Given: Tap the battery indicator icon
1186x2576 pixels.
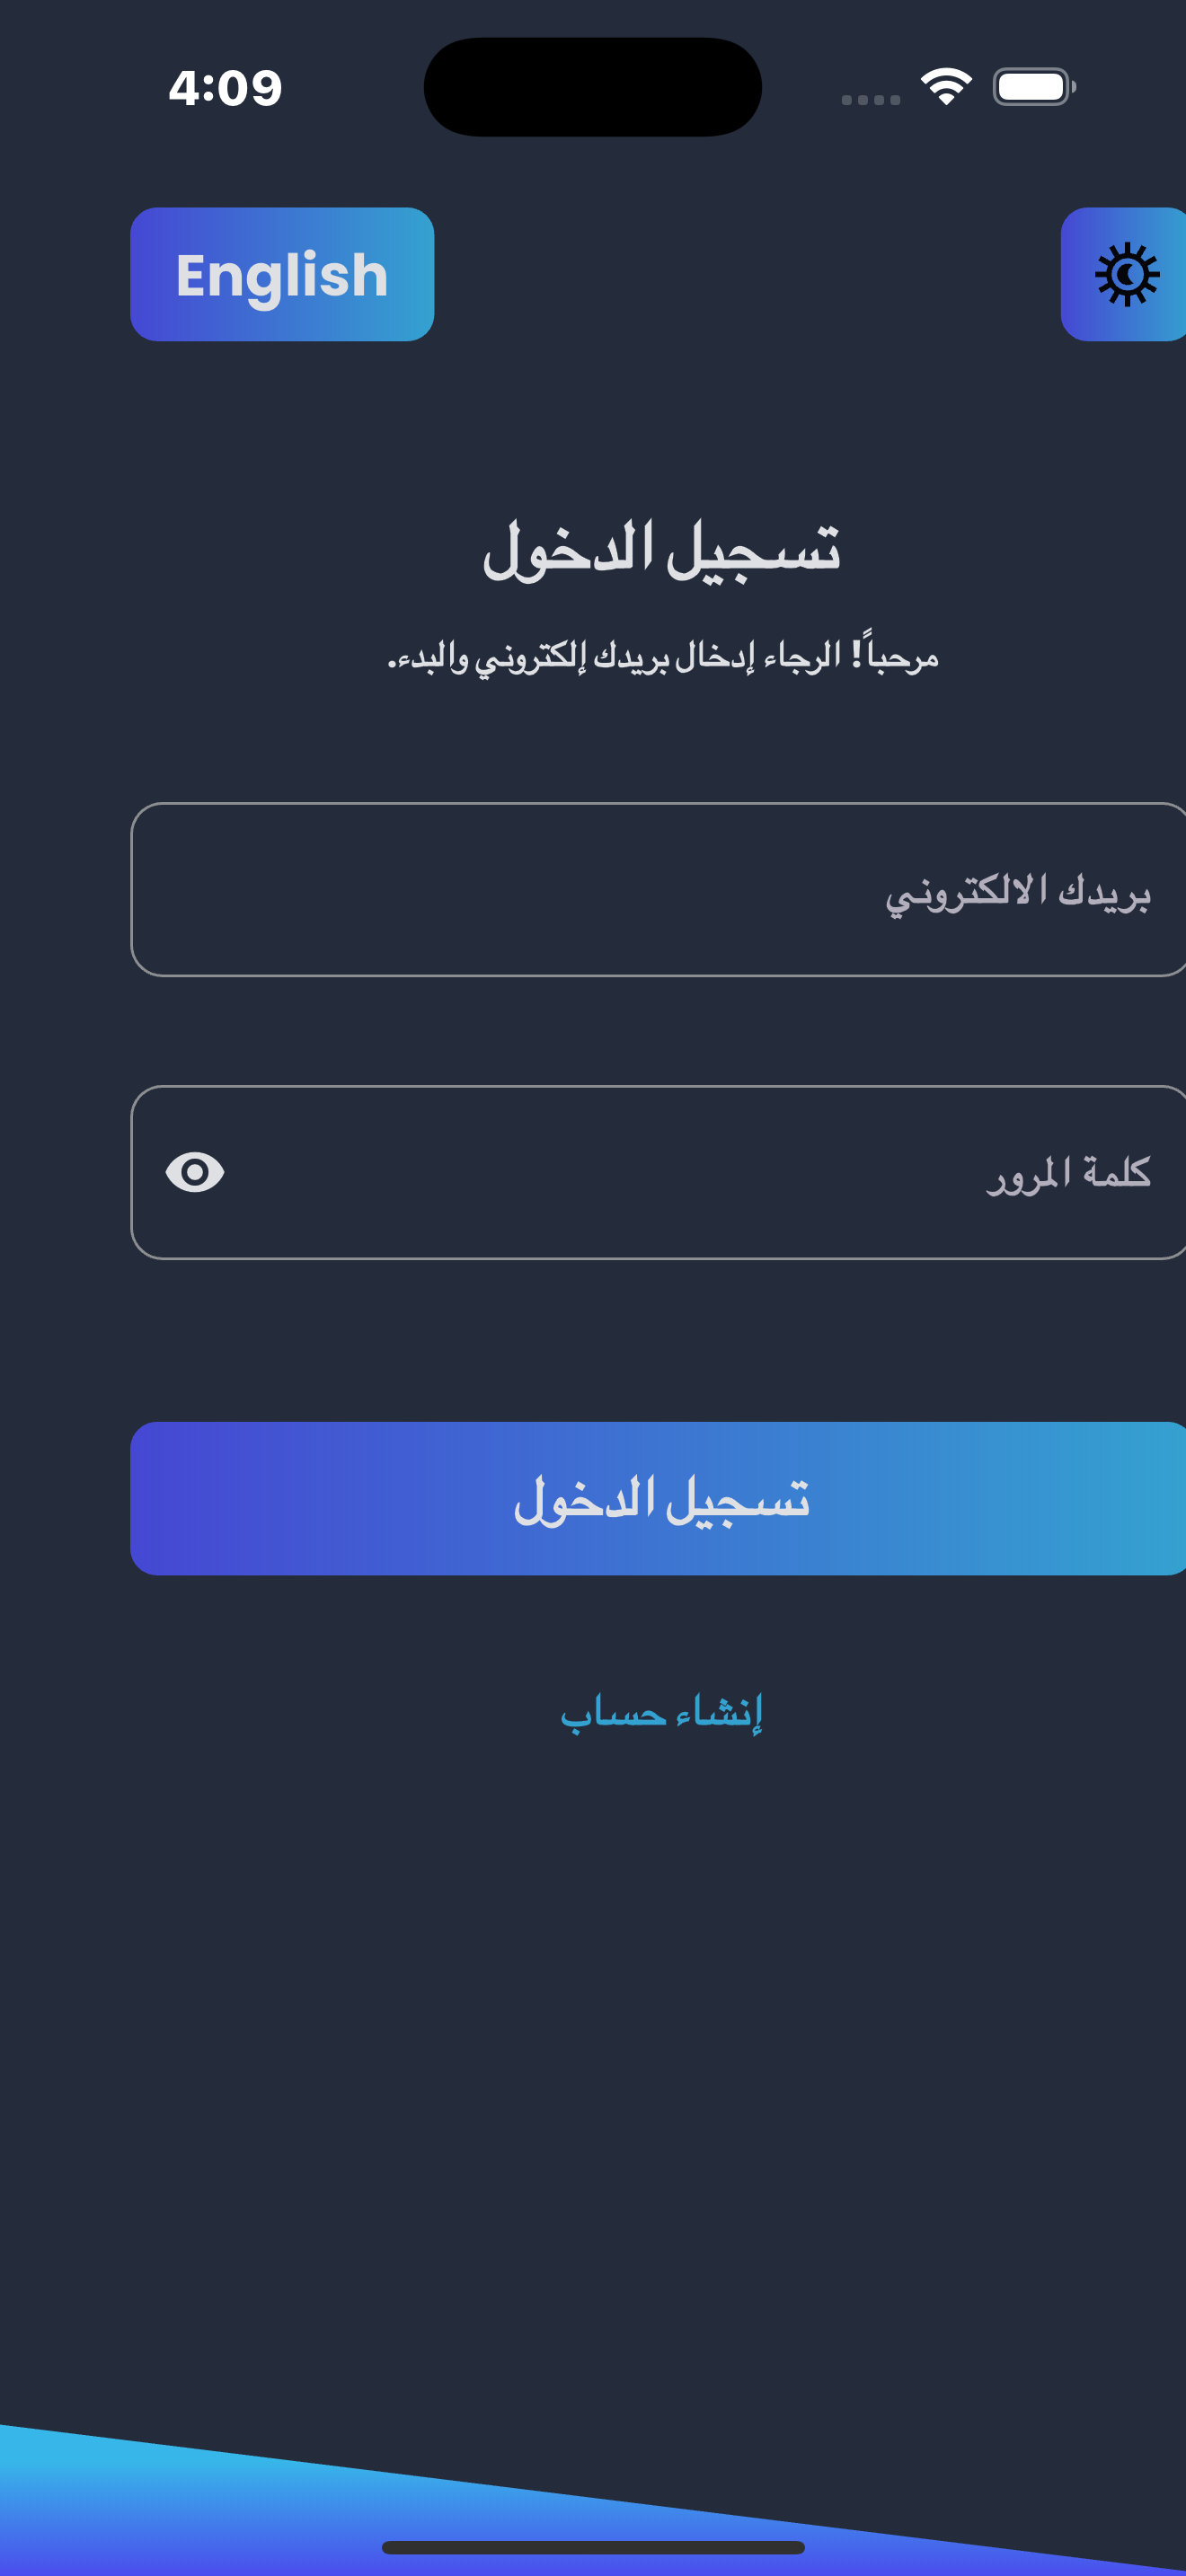Looking at the screenshot, I should pos(1034,87).
